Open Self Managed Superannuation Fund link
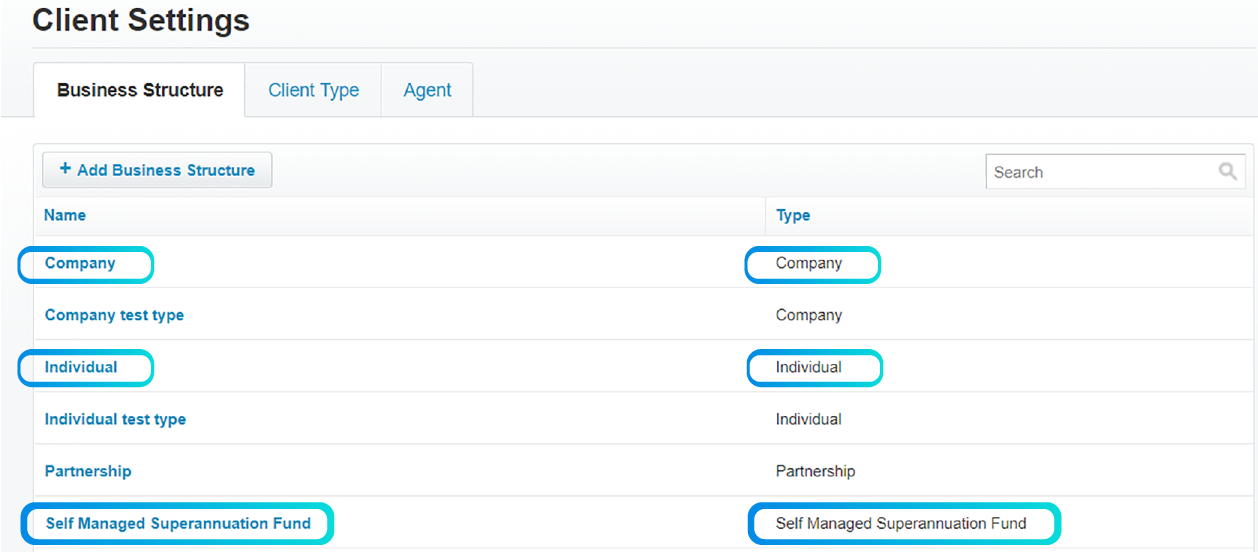This screenshot has width=1258, height=553. pyautogui.click(x=178, y=523)
